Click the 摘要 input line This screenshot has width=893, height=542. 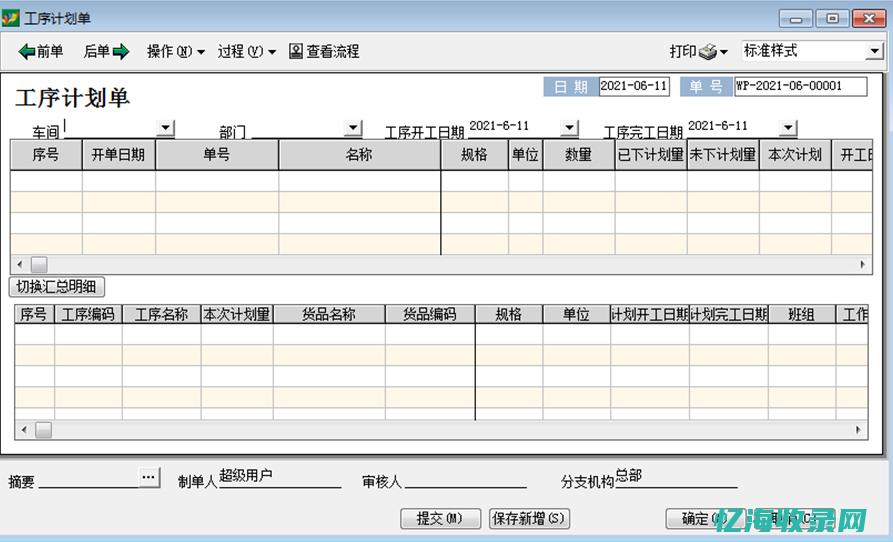[x=88, y=479]
